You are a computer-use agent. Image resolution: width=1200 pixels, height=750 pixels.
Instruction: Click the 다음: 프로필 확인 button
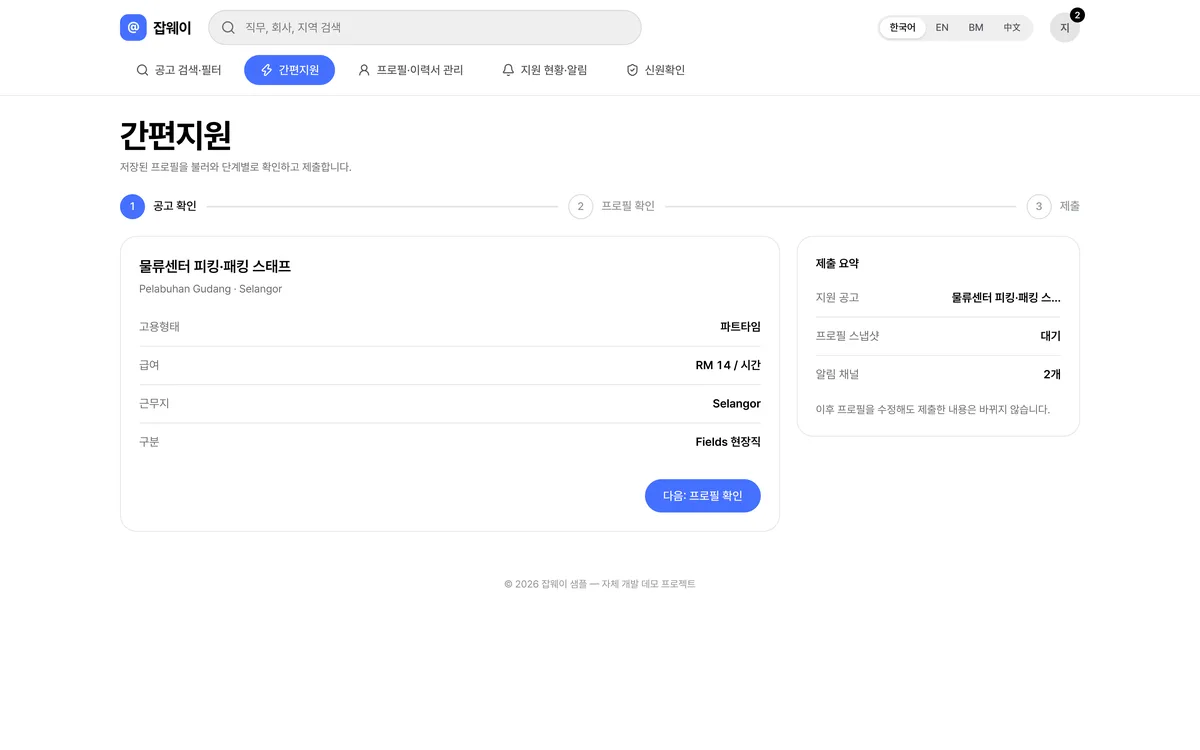click(703, 496)
